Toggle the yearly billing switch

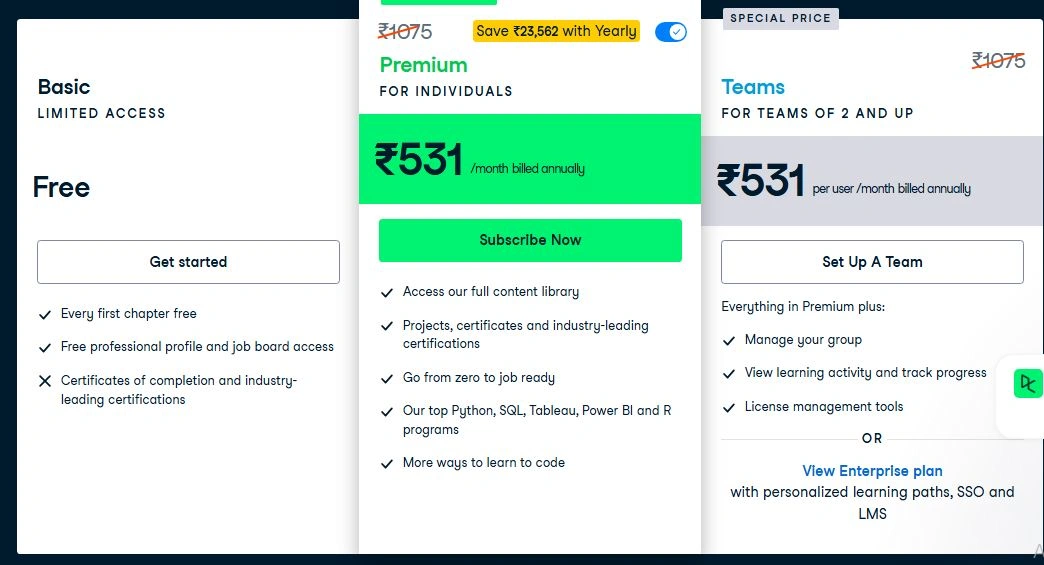click(x=670, y=32)
